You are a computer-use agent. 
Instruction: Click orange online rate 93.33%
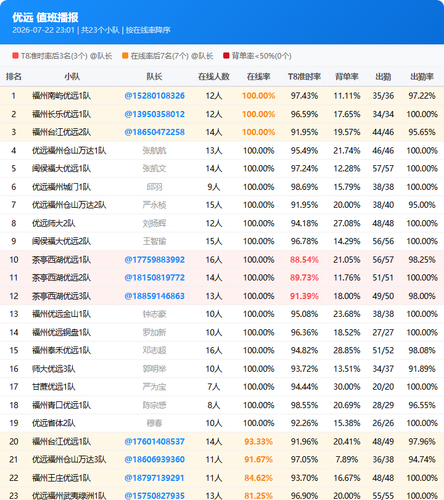(258, 442)
